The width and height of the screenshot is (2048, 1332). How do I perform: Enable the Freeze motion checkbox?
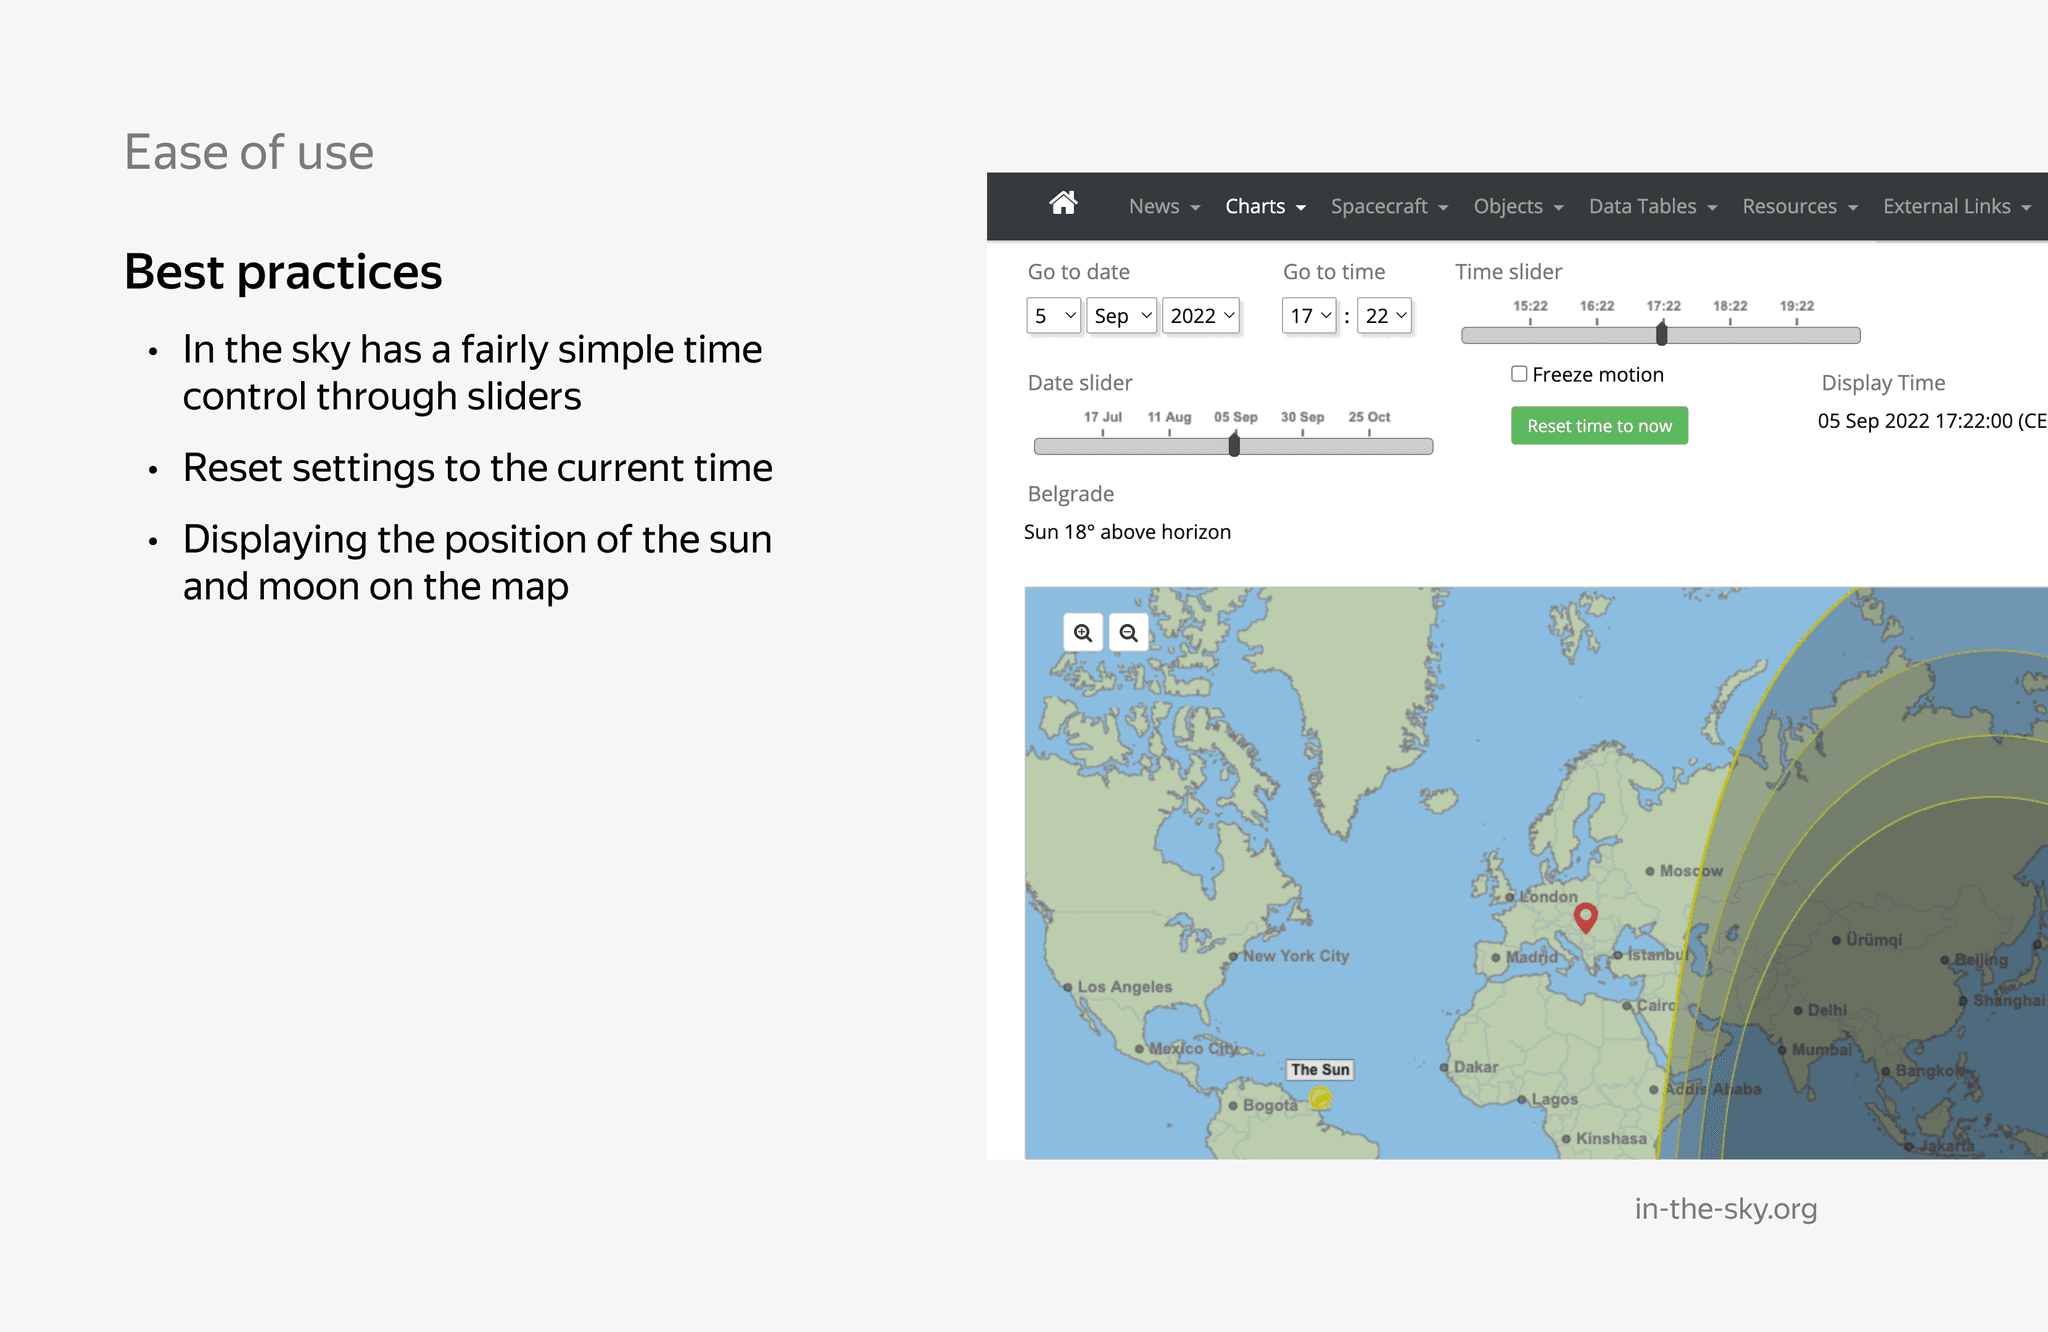(1519, 374)
